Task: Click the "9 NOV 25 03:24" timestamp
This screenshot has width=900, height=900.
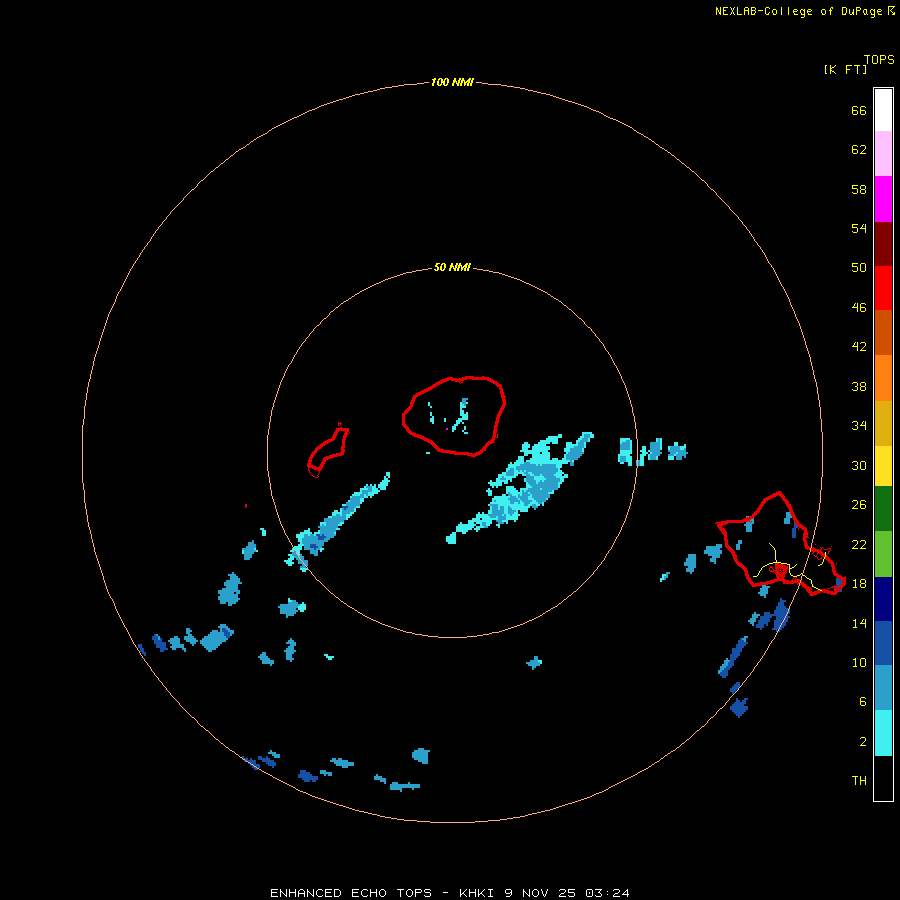Action: (x=567, y=893)
